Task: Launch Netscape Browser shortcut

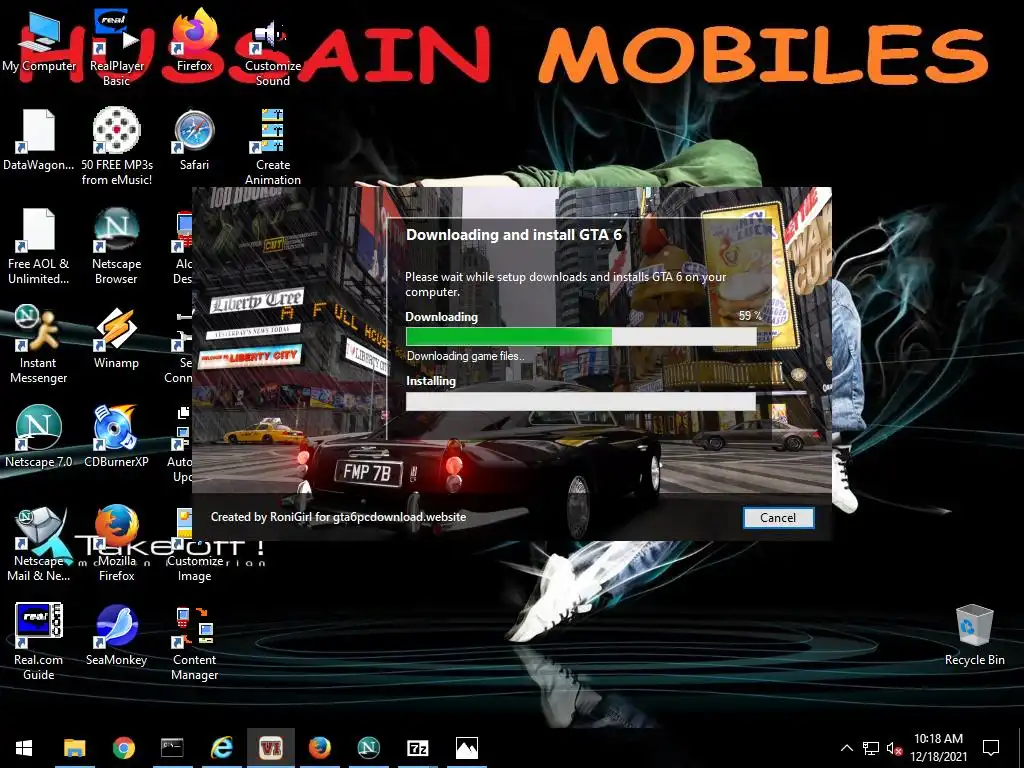Action: 116,246
